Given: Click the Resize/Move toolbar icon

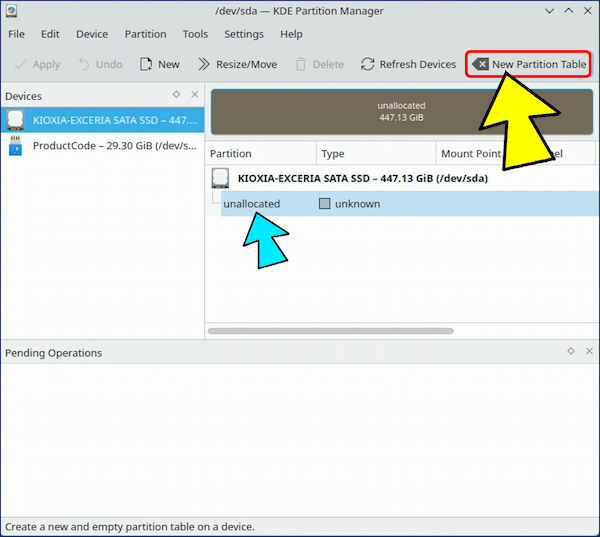Looking at the screenshot, I should (x=204, y=64).
